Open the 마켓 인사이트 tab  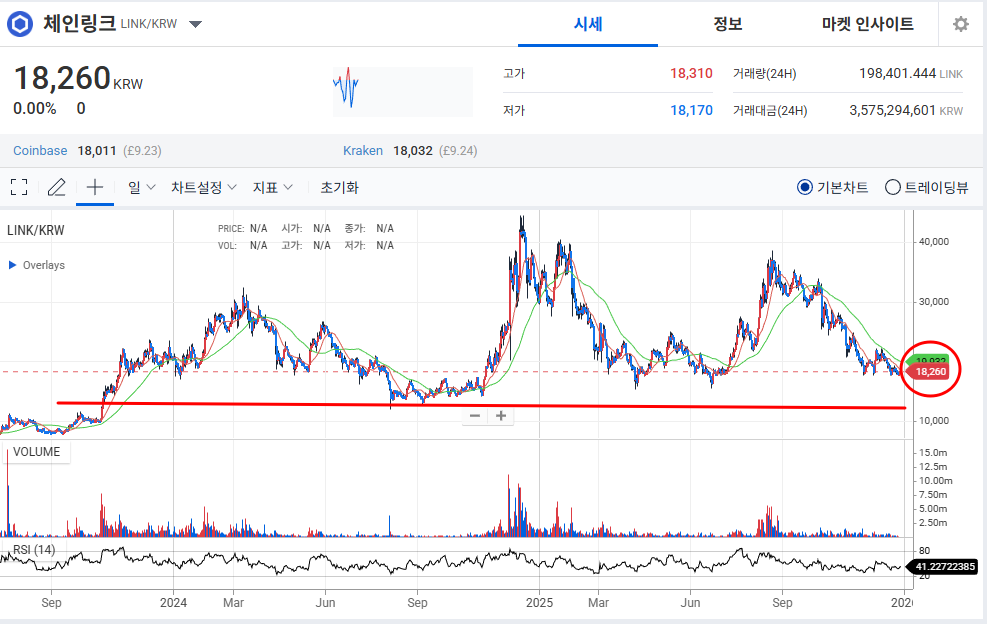867,24
